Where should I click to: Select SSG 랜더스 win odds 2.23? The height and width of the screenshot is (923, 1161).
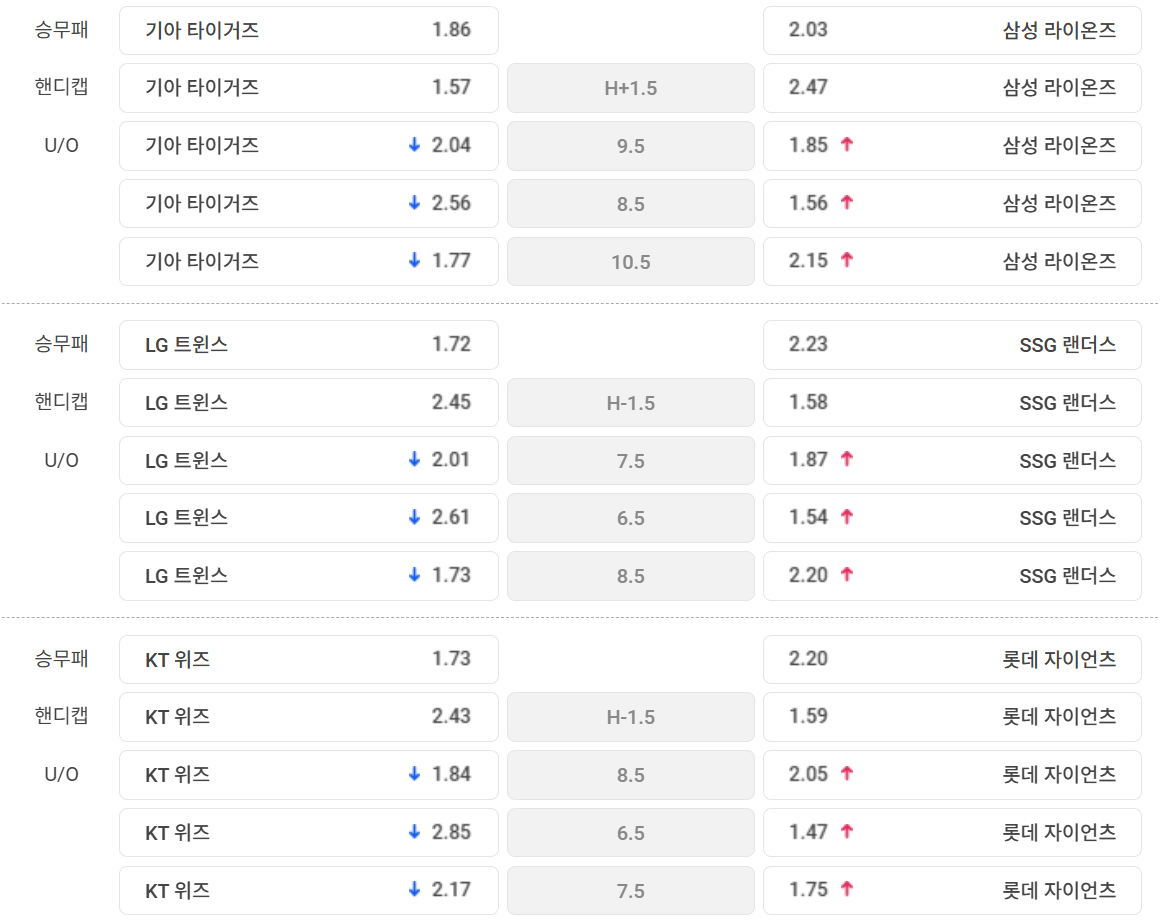(952, 345)
